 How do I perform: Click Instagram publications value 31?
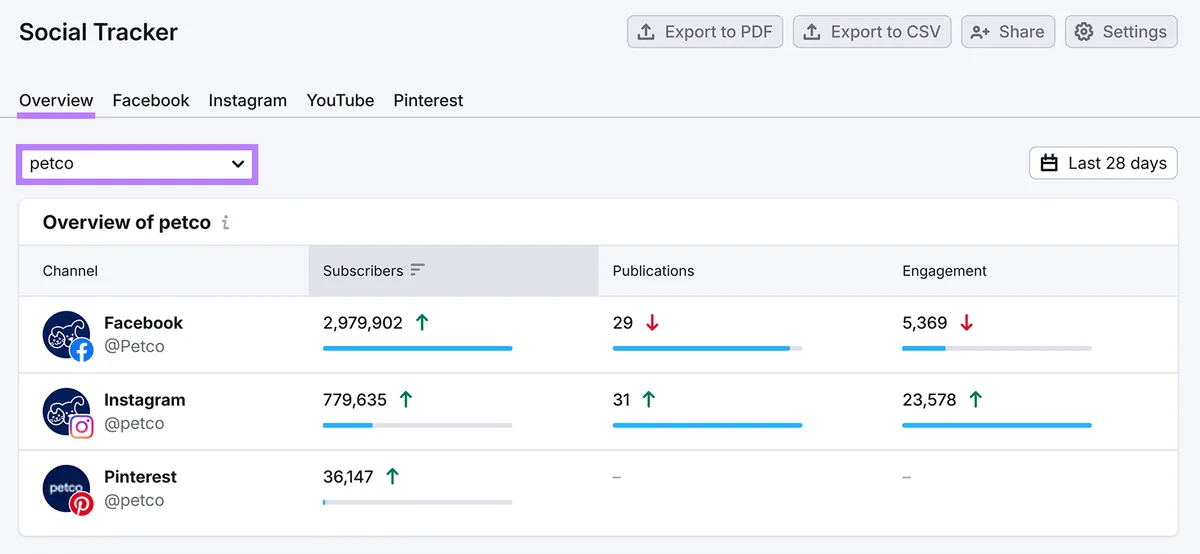(622, 400)
